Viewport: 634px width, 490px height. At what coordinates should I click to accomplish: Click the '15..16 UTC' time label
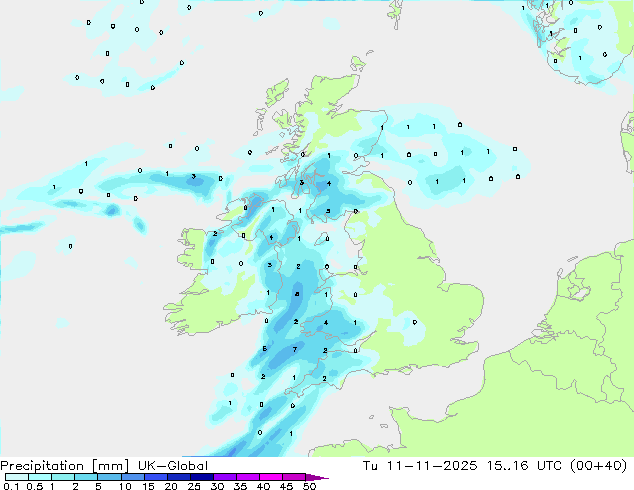tap(524, 466)
